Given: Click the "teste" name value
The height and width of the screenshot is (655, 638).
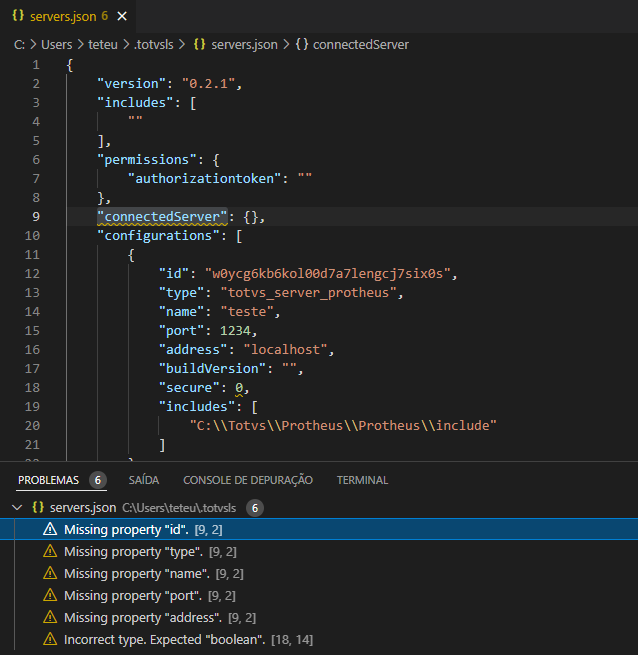Looking at the screenshot, I should [247, 312].
